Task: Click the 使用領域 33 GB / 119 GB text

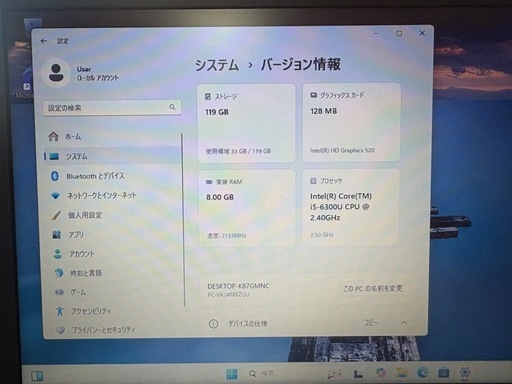Action: pyautogui.click(x=238, y=151)
